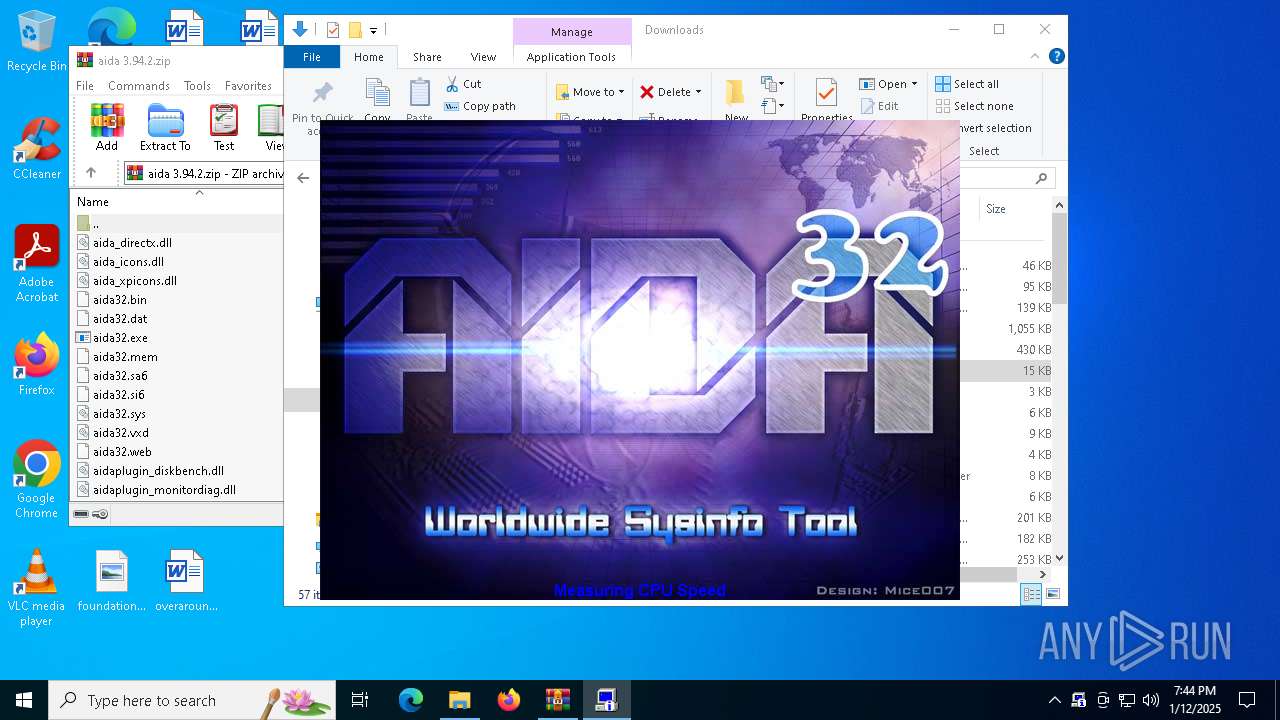Screen dimensions: 1280x720
Task: Click the Add icon in WinRAR toolbar
Action: [x=107, y=126]
